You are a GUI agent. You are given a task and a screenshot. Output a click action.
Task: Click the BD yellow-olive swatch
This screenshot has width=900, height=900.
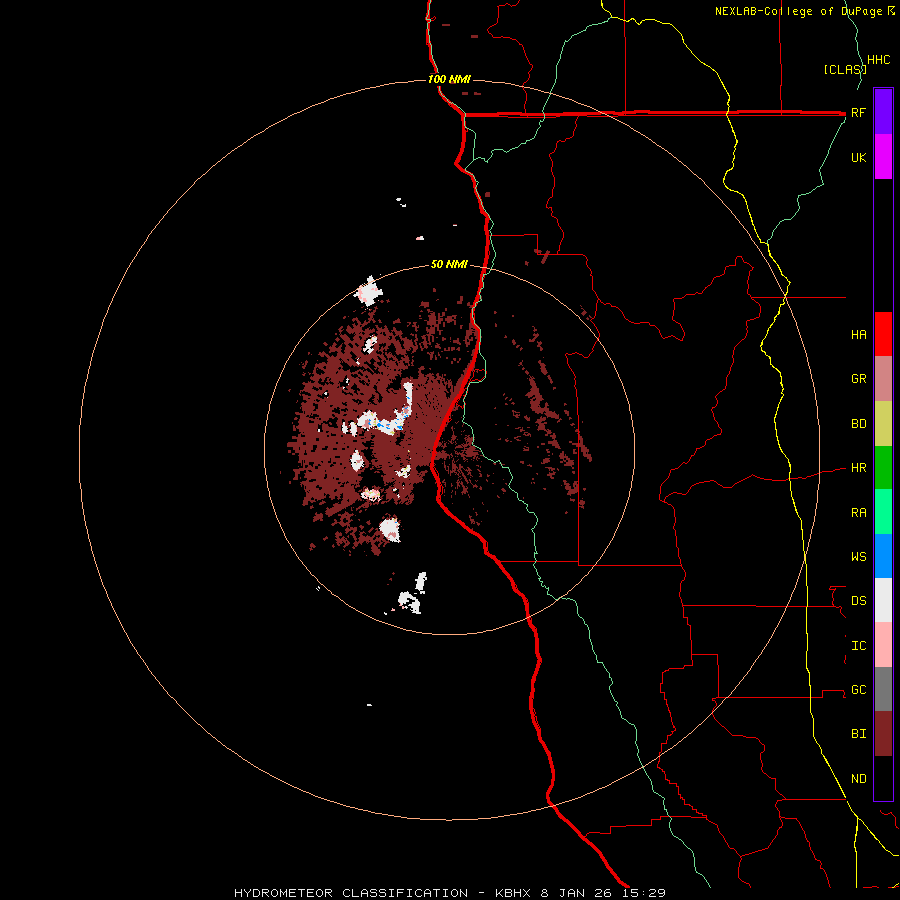883,424
